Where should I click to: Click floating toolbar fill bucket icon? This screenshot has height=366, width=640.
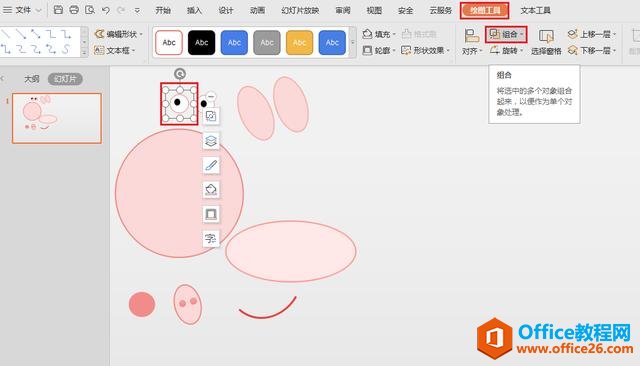[x=211, y=190]
